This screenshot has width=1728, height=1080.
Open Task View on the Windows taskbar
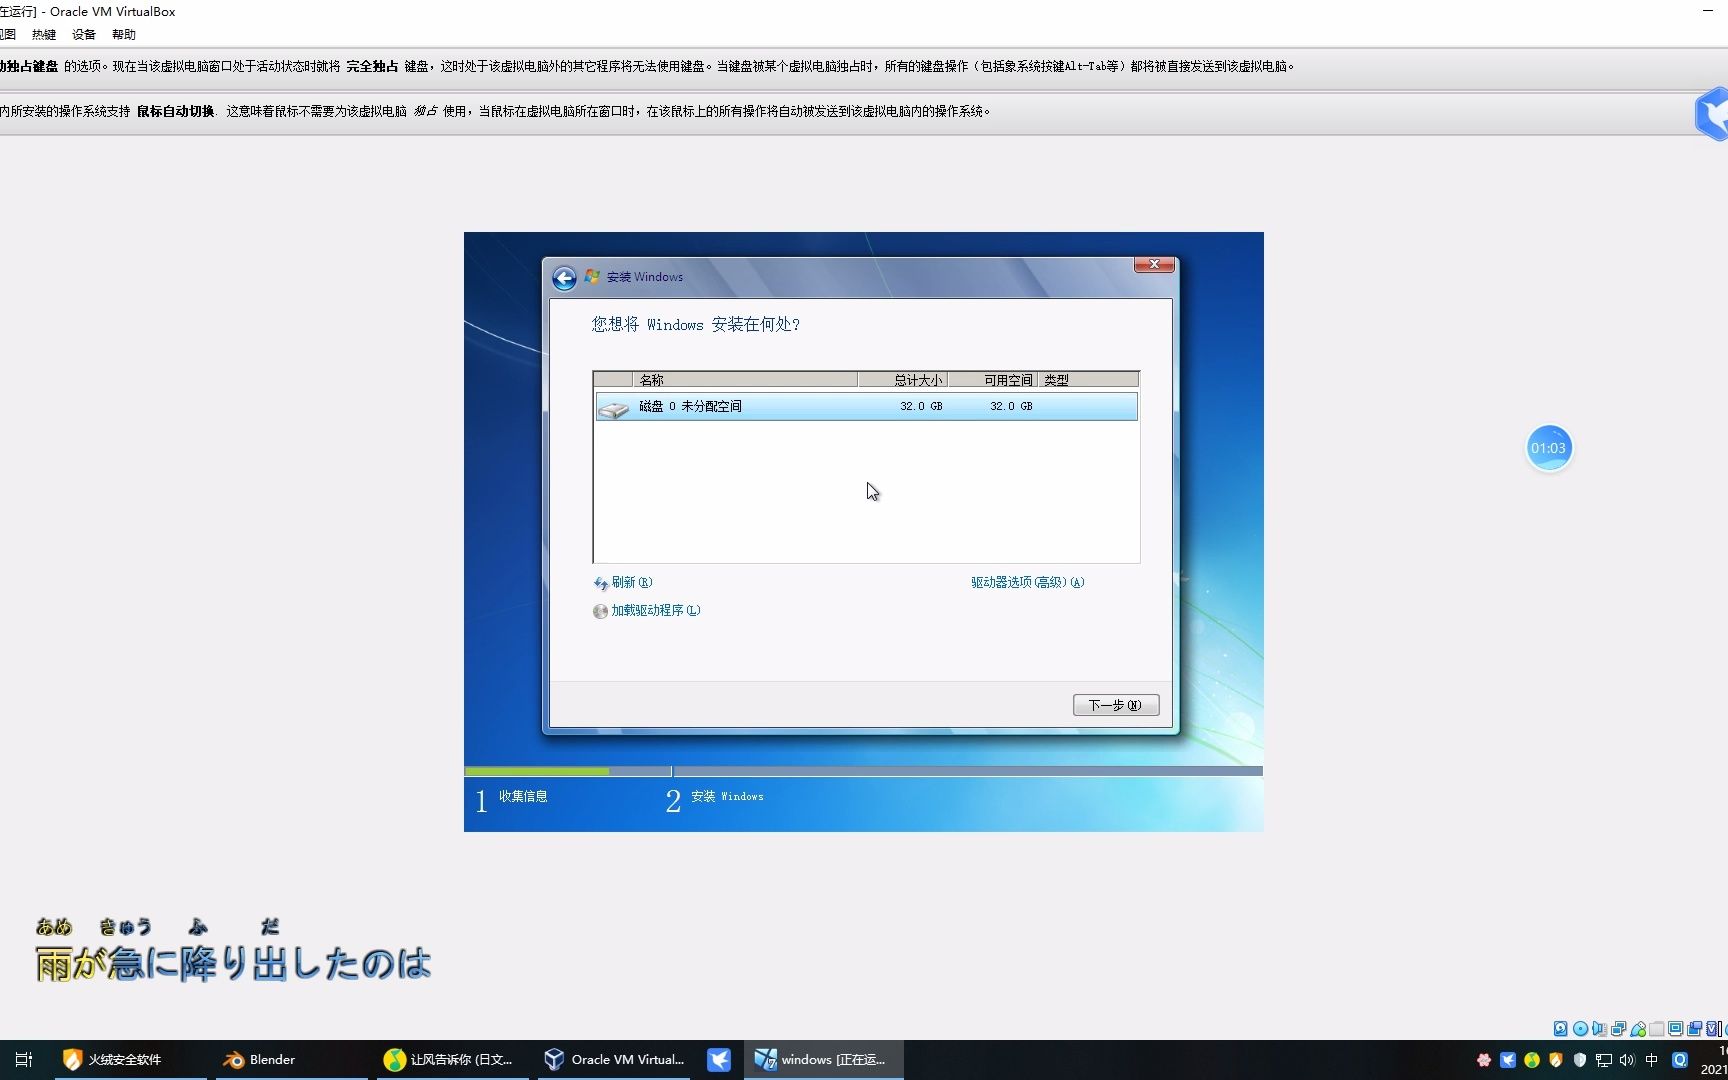coord(24,1059)
